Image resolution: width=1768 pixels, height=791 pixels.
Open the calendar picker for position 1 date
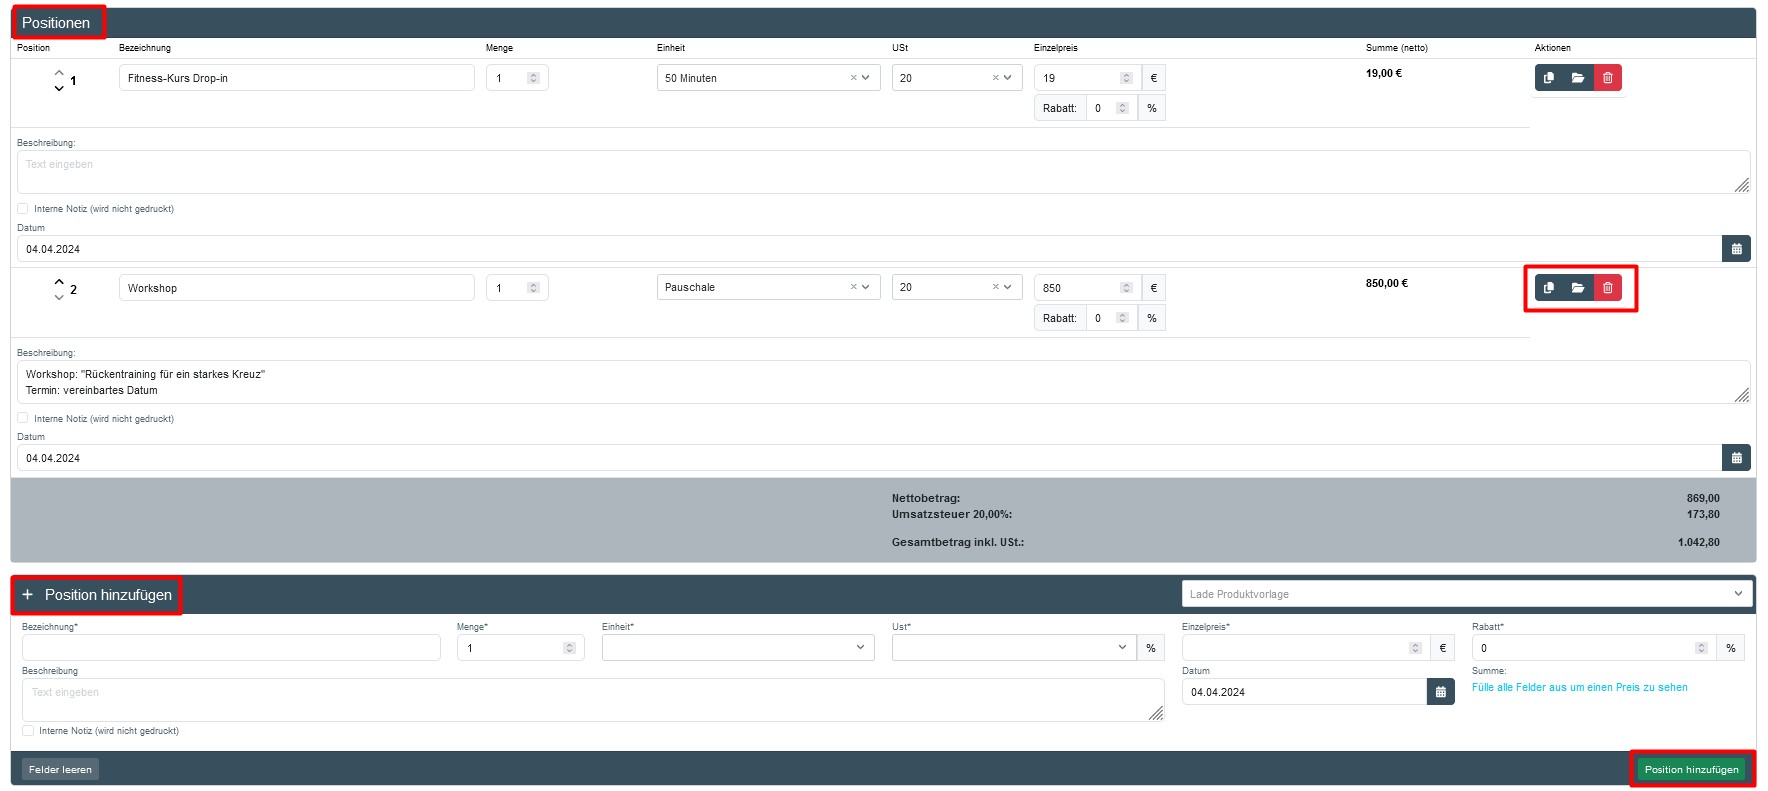click(x=1736, y=249)
